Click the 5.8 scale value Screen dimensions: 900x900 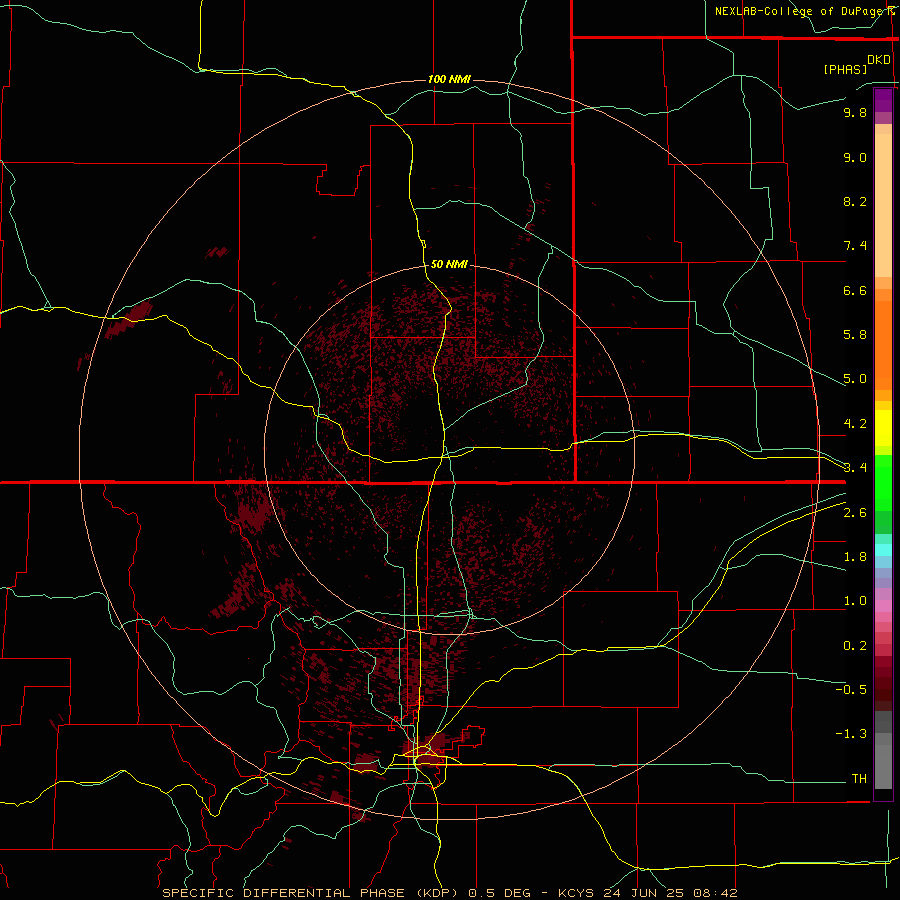coord(855,335)
